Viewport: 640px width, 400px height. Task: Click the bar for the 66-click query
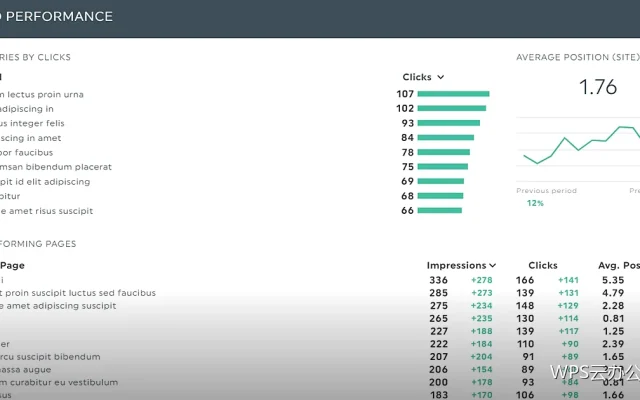[440, 211]
